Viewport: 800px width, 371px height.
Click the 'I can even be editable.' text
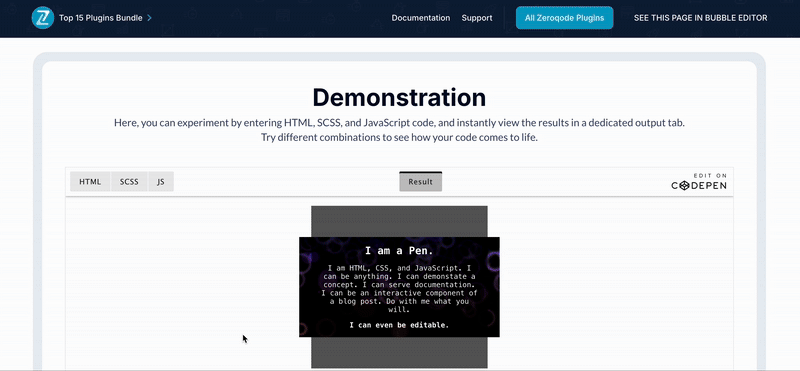point(399,325)
